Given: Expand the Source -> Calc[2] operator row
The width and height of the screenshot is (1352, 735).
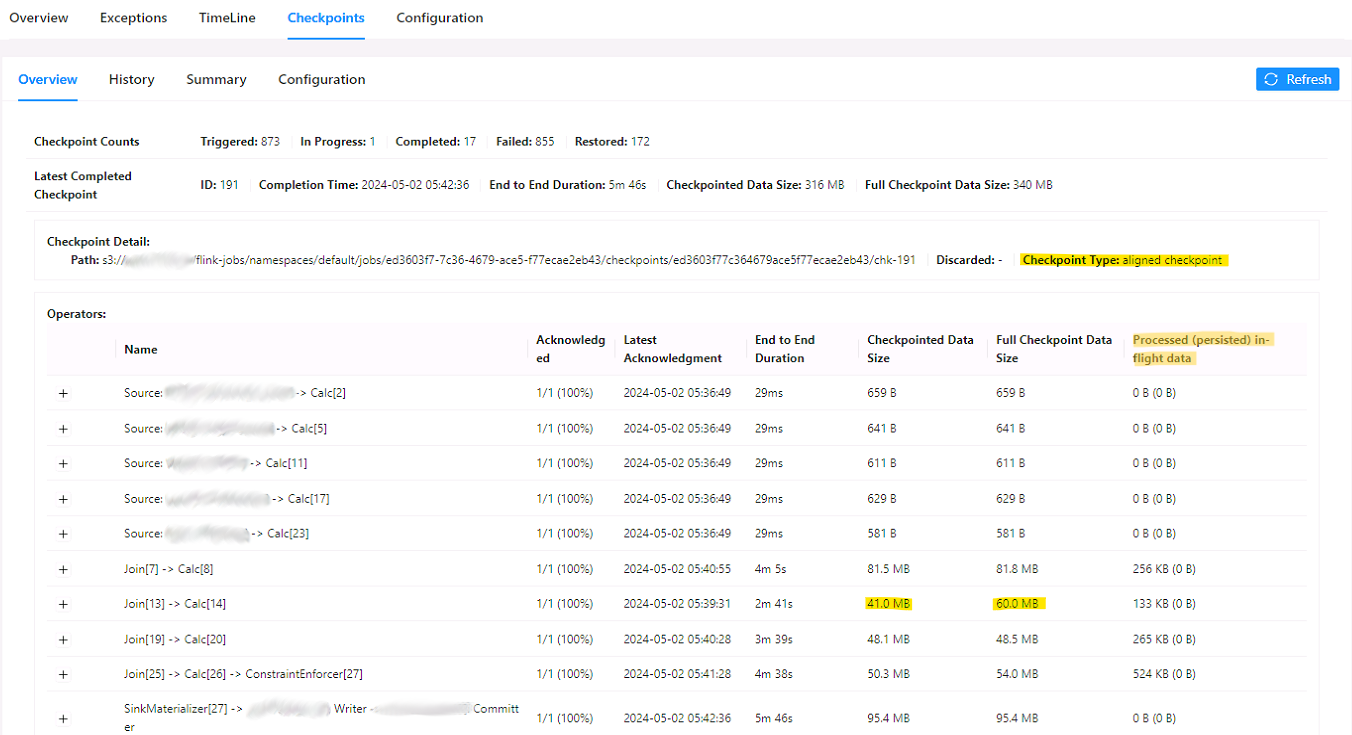Looking at the screenshot, I should 63,393.
